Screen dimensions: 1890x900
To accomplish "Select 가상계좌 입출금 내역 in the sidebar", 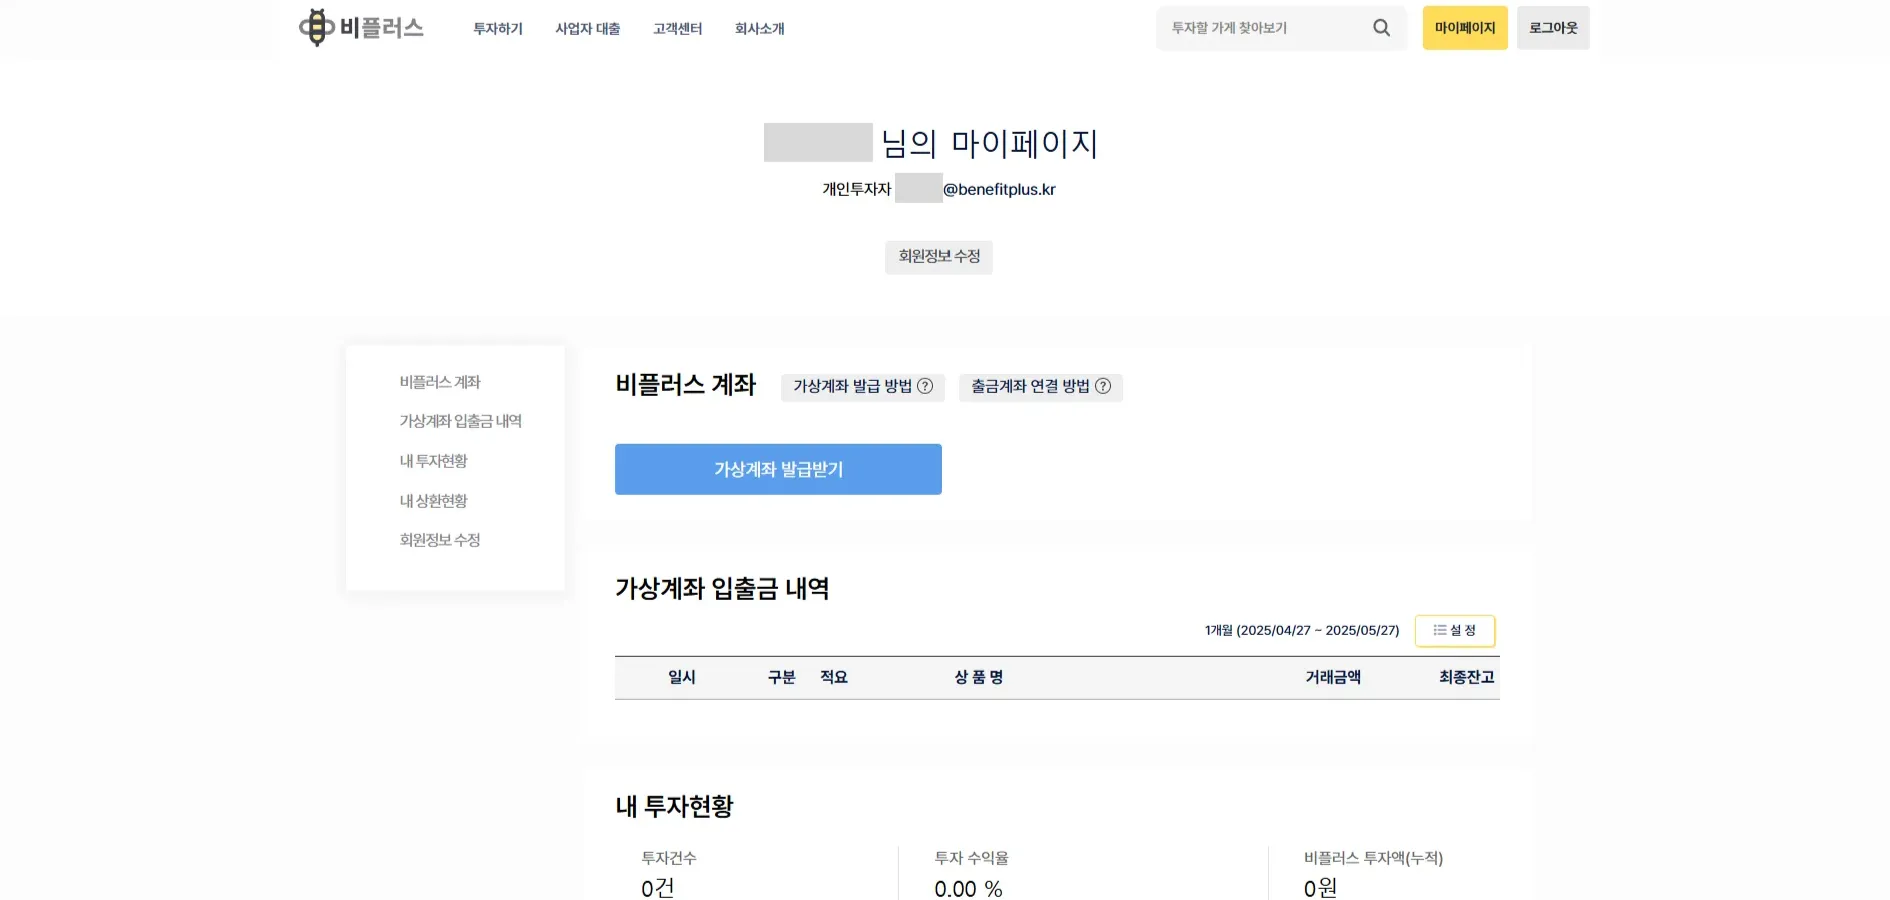I will tap(461, 421).
